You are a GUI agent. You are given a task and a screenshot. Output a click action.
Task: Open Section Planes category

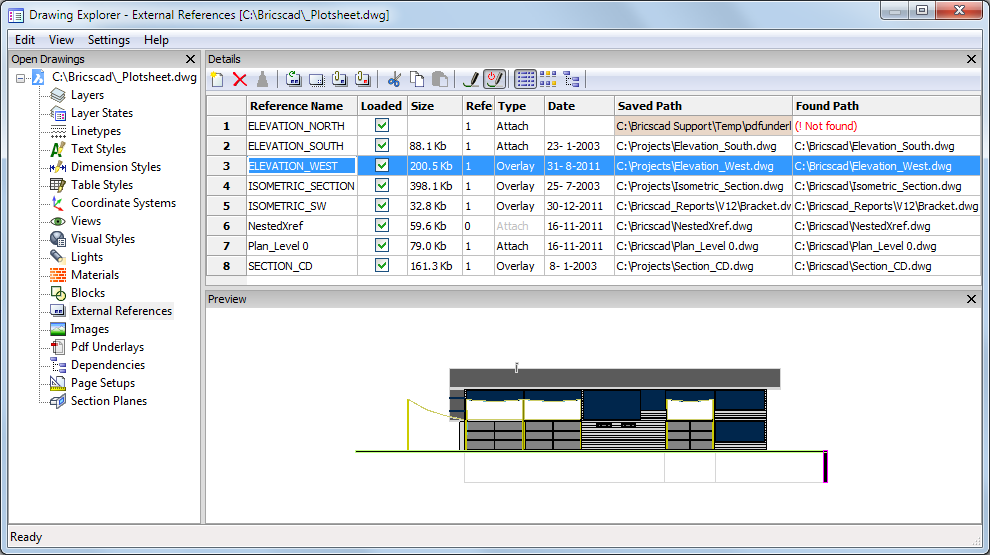click(x=109, y=401)
